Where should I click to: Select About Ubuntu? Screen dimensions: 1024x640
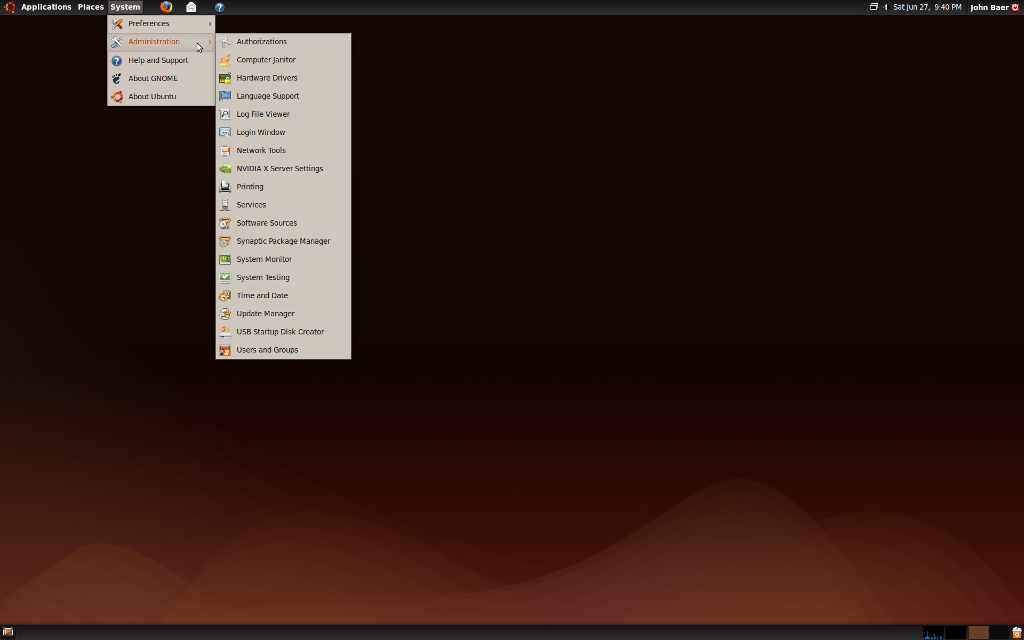pos(161,97)
